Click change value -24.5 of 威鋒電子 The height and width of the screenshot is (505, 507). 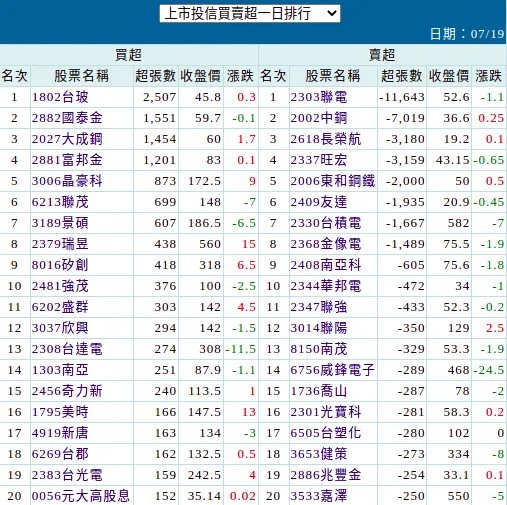pos(489,370)
